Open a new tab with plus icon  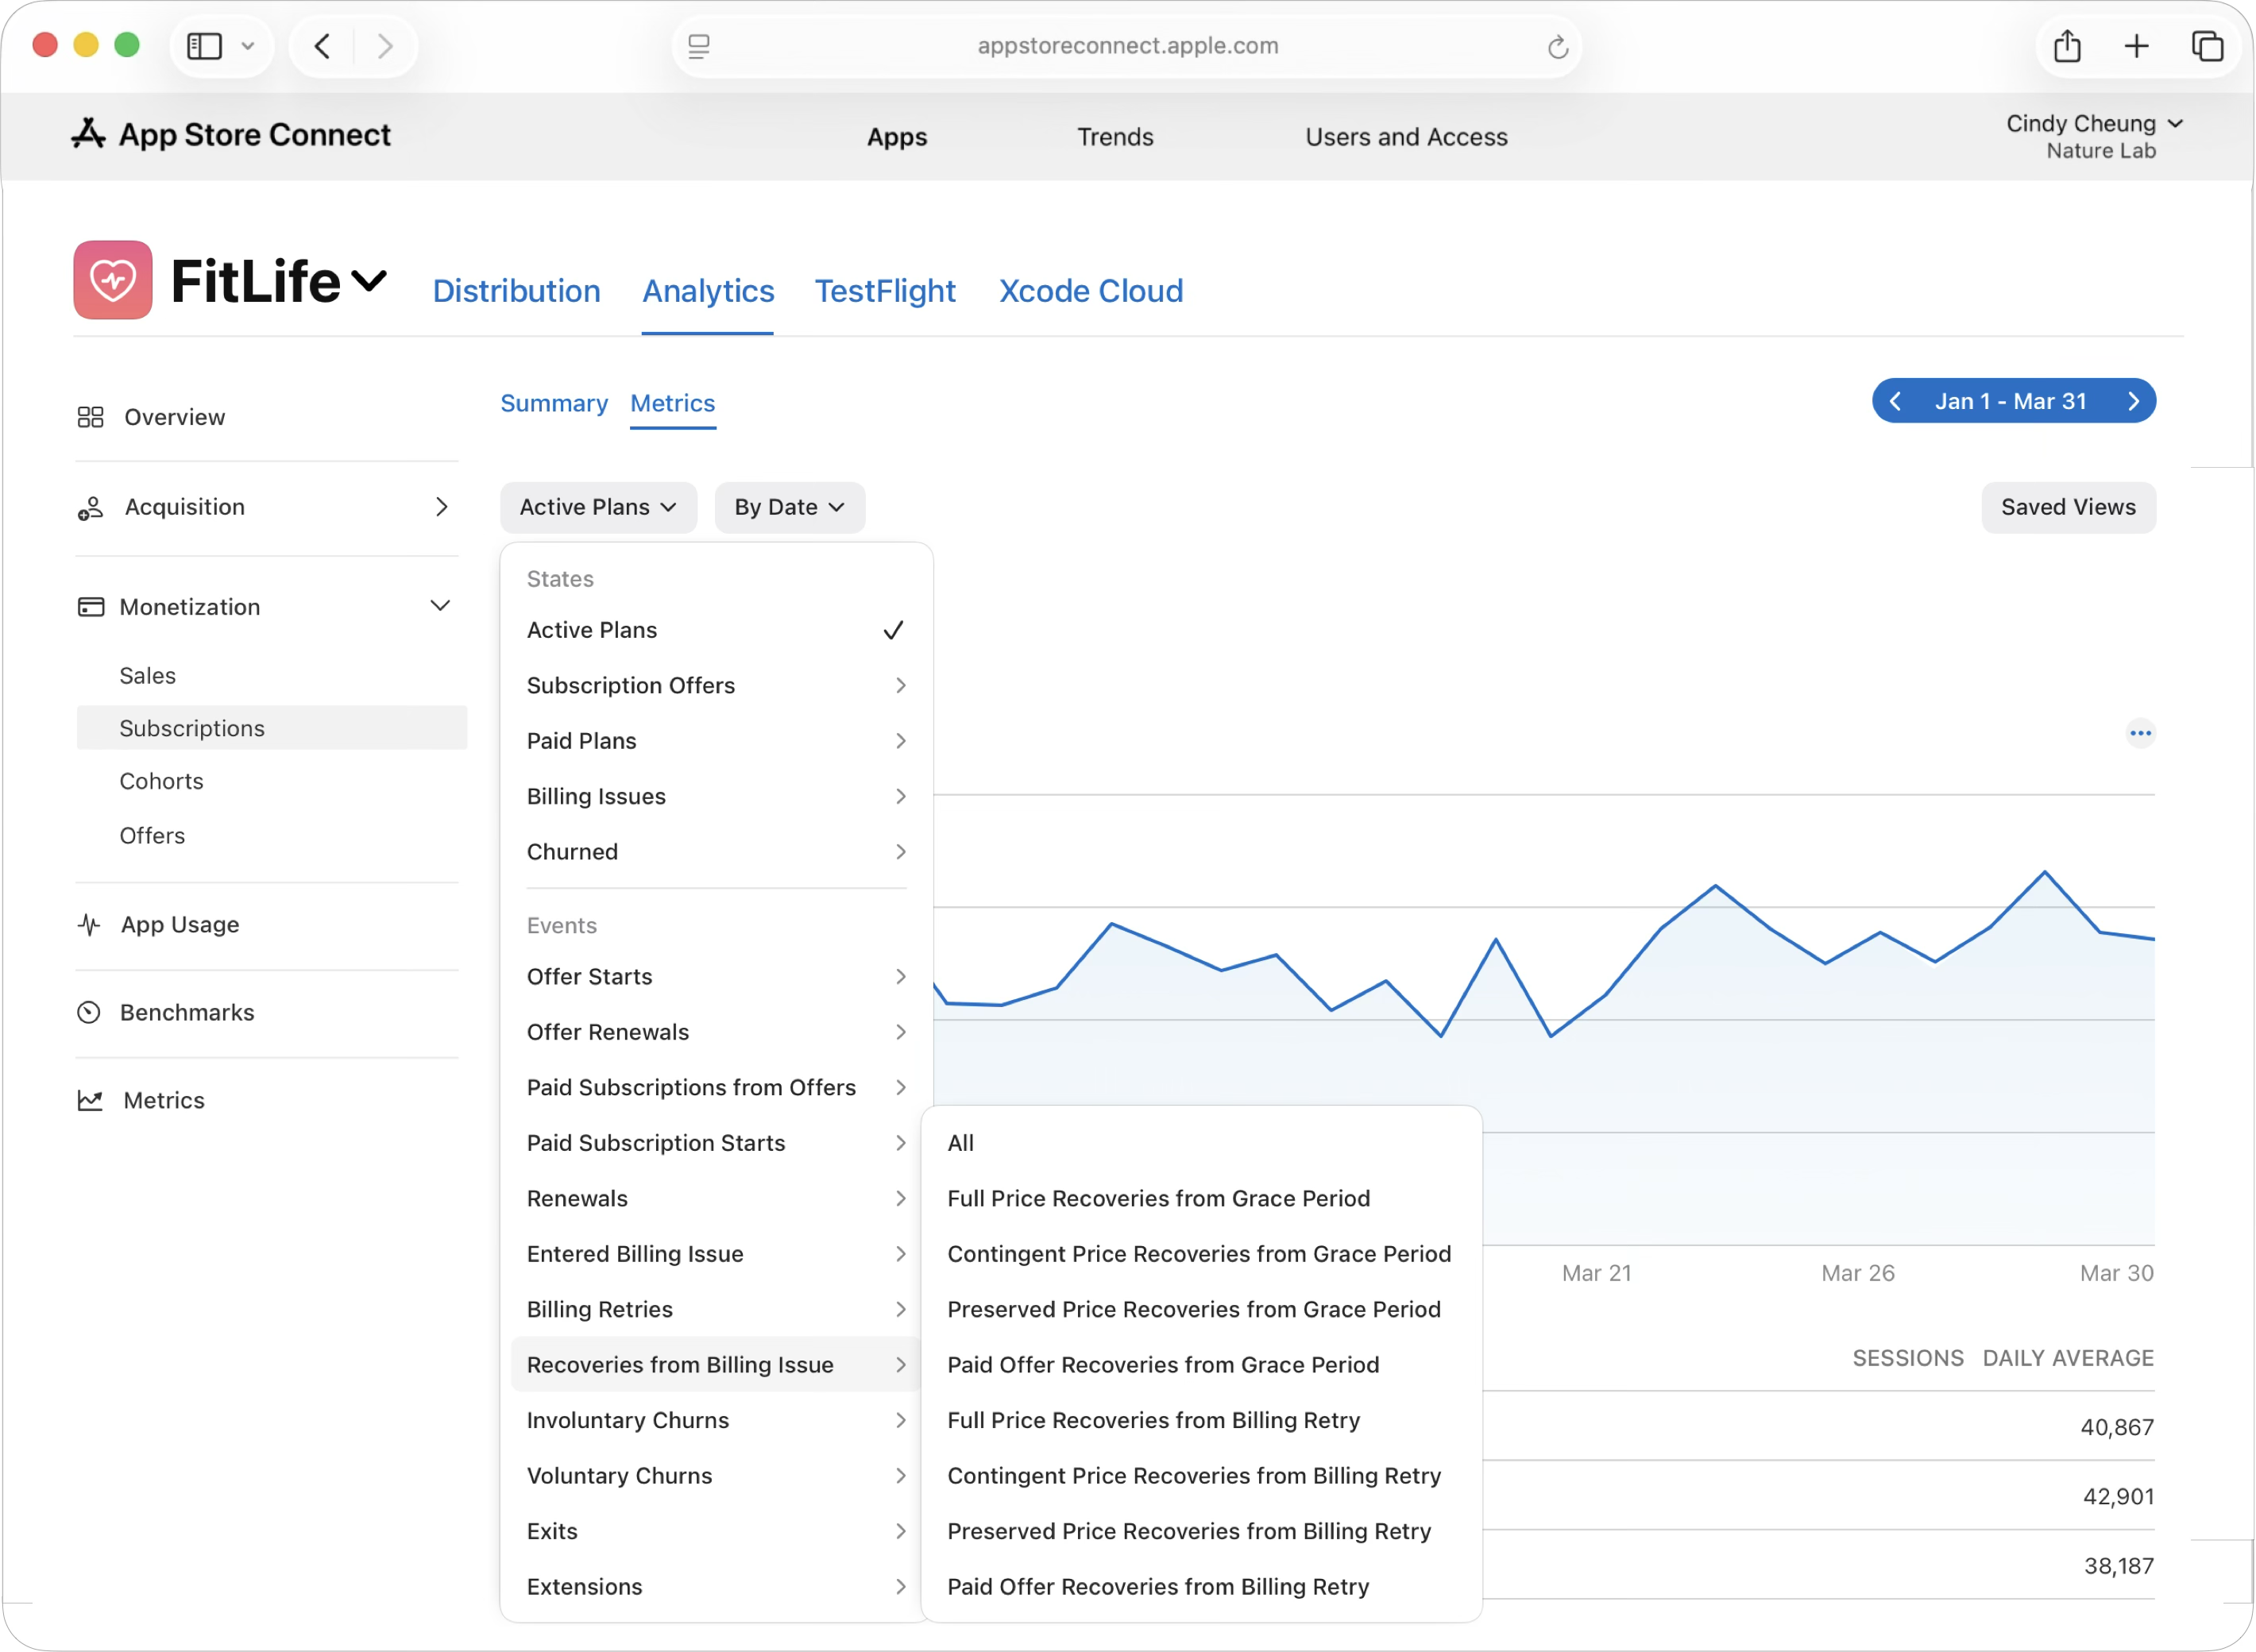(x=2136, y=46)
